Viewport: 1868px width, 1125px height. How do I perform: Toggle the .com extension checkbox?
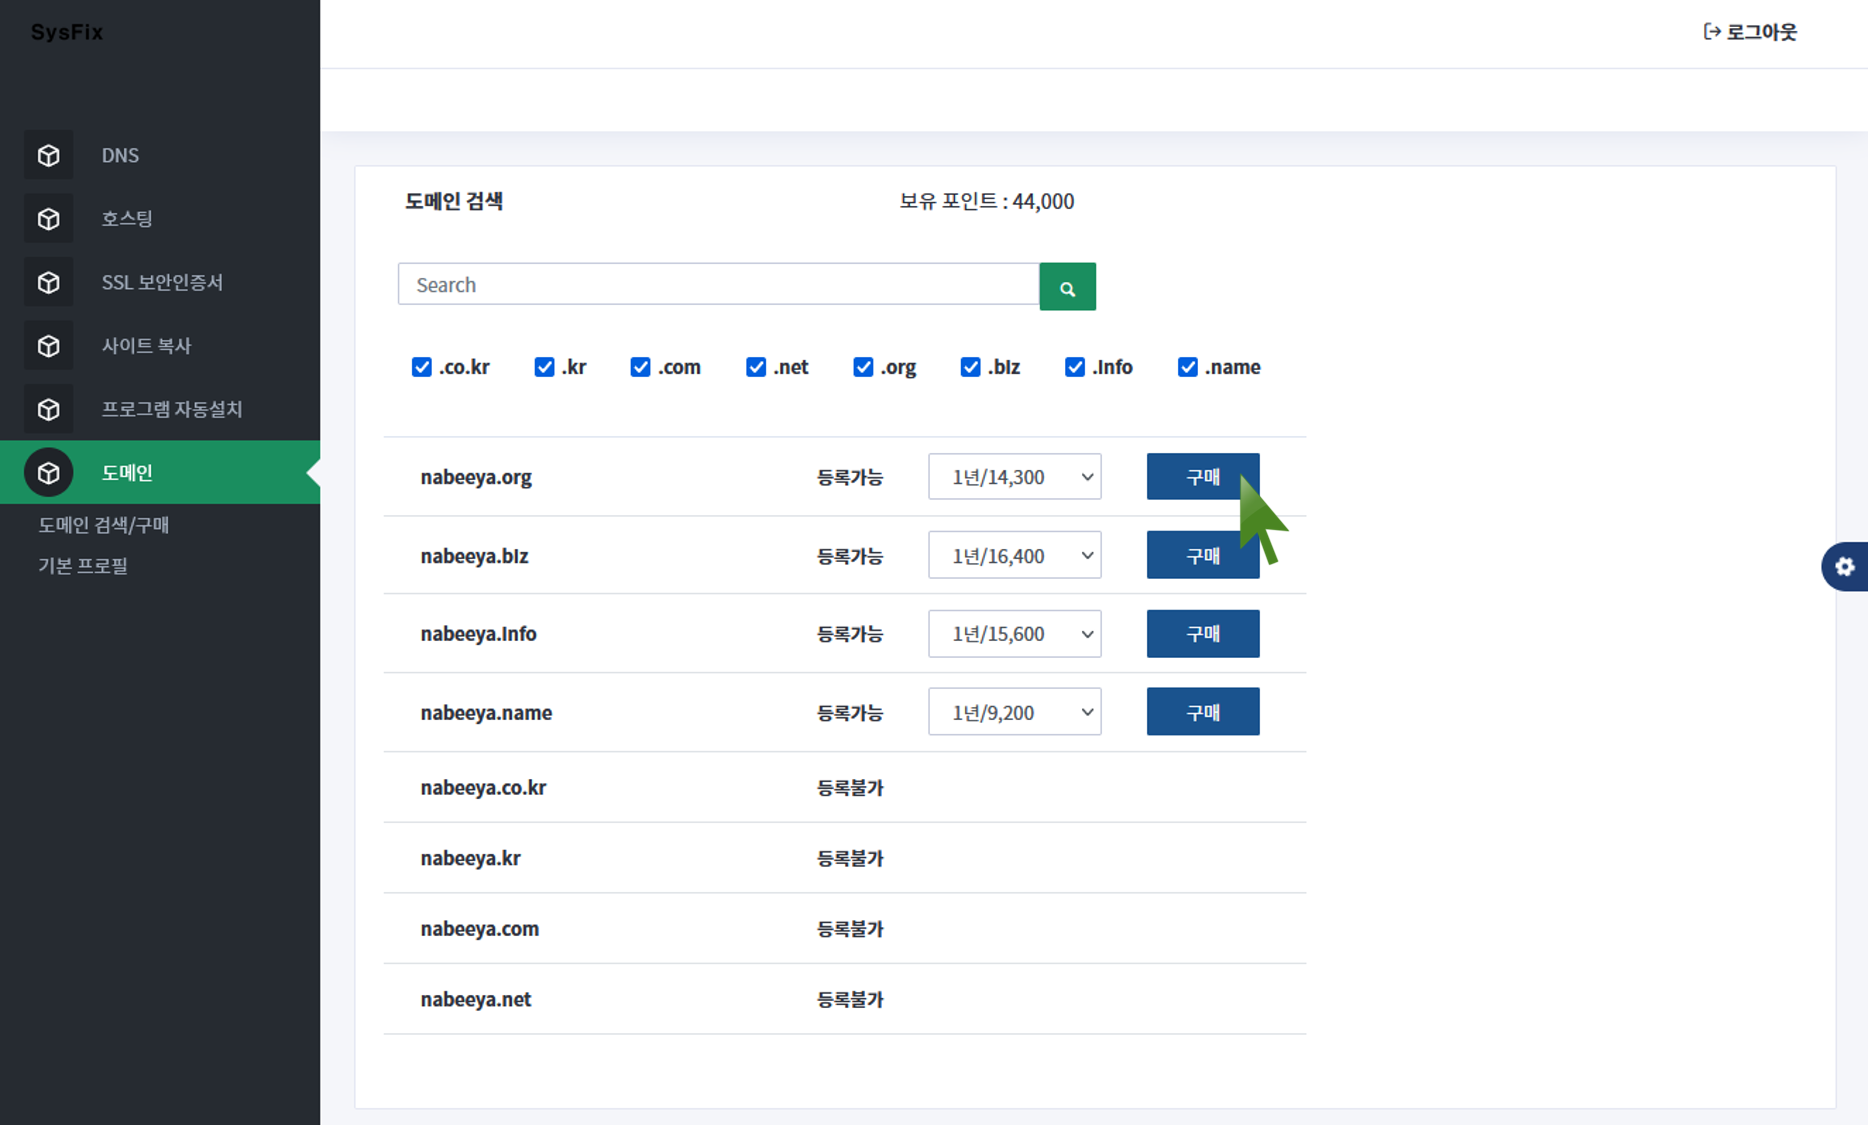pos(640,367)
